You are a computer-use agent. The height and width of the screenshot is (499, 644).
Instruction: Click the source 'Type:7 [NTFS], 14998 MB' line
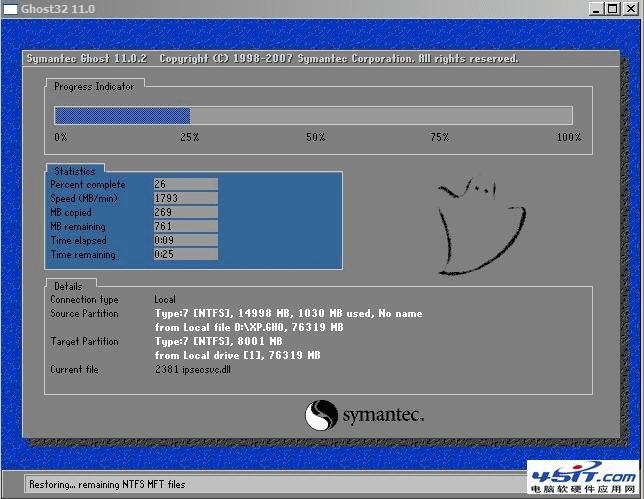click(x=288, y=313)
